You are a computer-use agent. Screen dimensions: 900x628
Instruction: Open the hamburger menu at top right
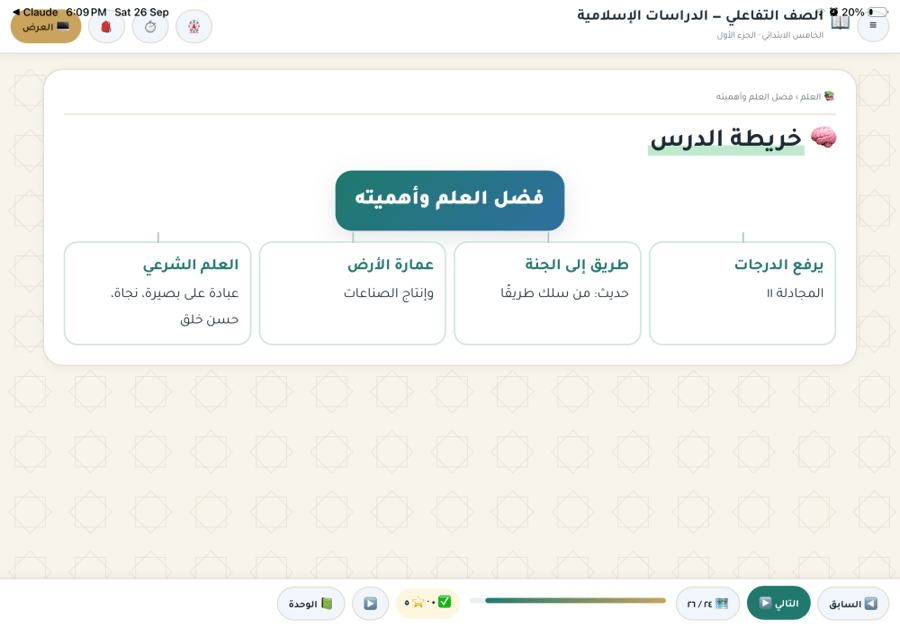point(873,25)
